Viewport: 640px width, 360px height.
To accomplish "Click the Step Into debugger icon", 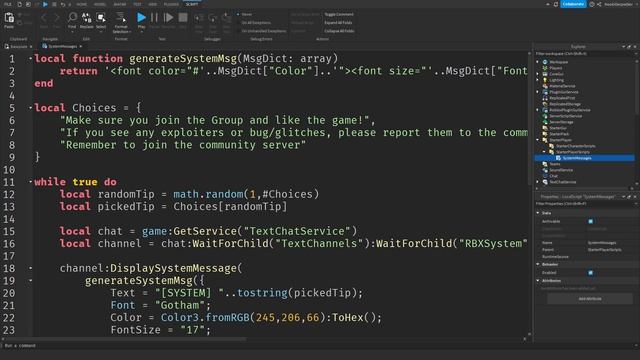I will point(199,18).
